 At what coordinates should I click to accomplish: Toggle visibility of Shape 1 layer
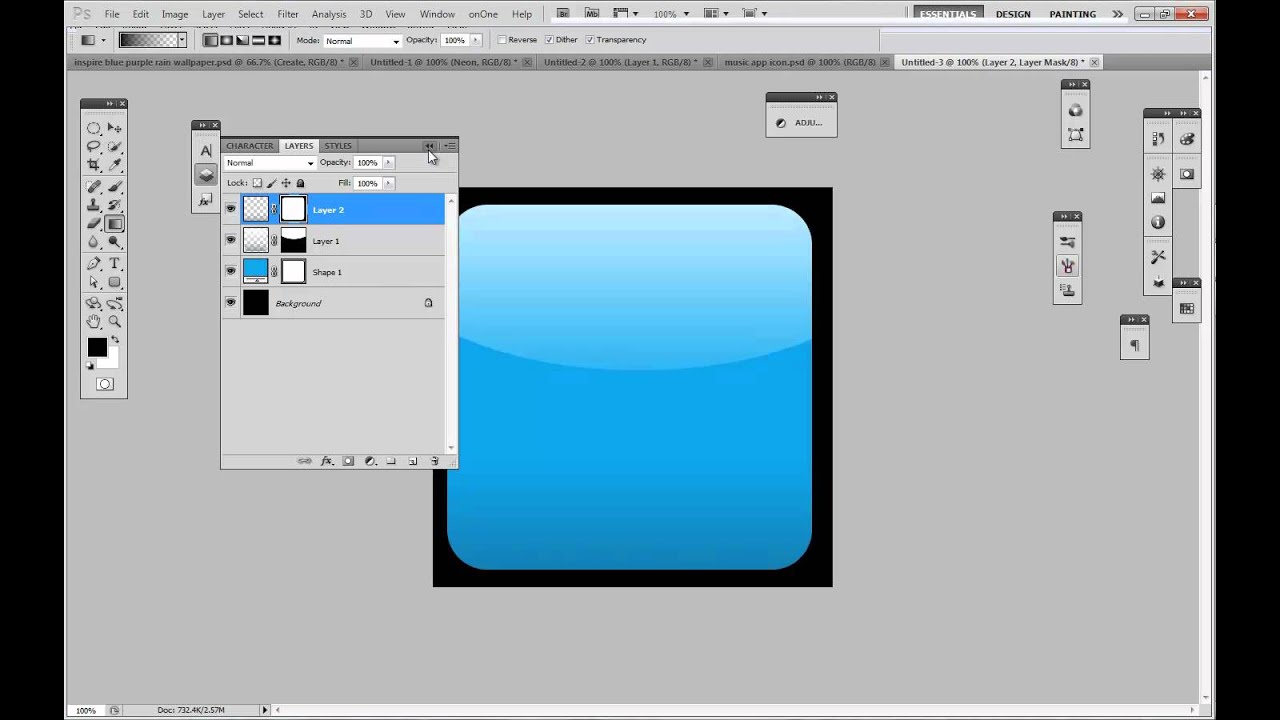(230, 271)
